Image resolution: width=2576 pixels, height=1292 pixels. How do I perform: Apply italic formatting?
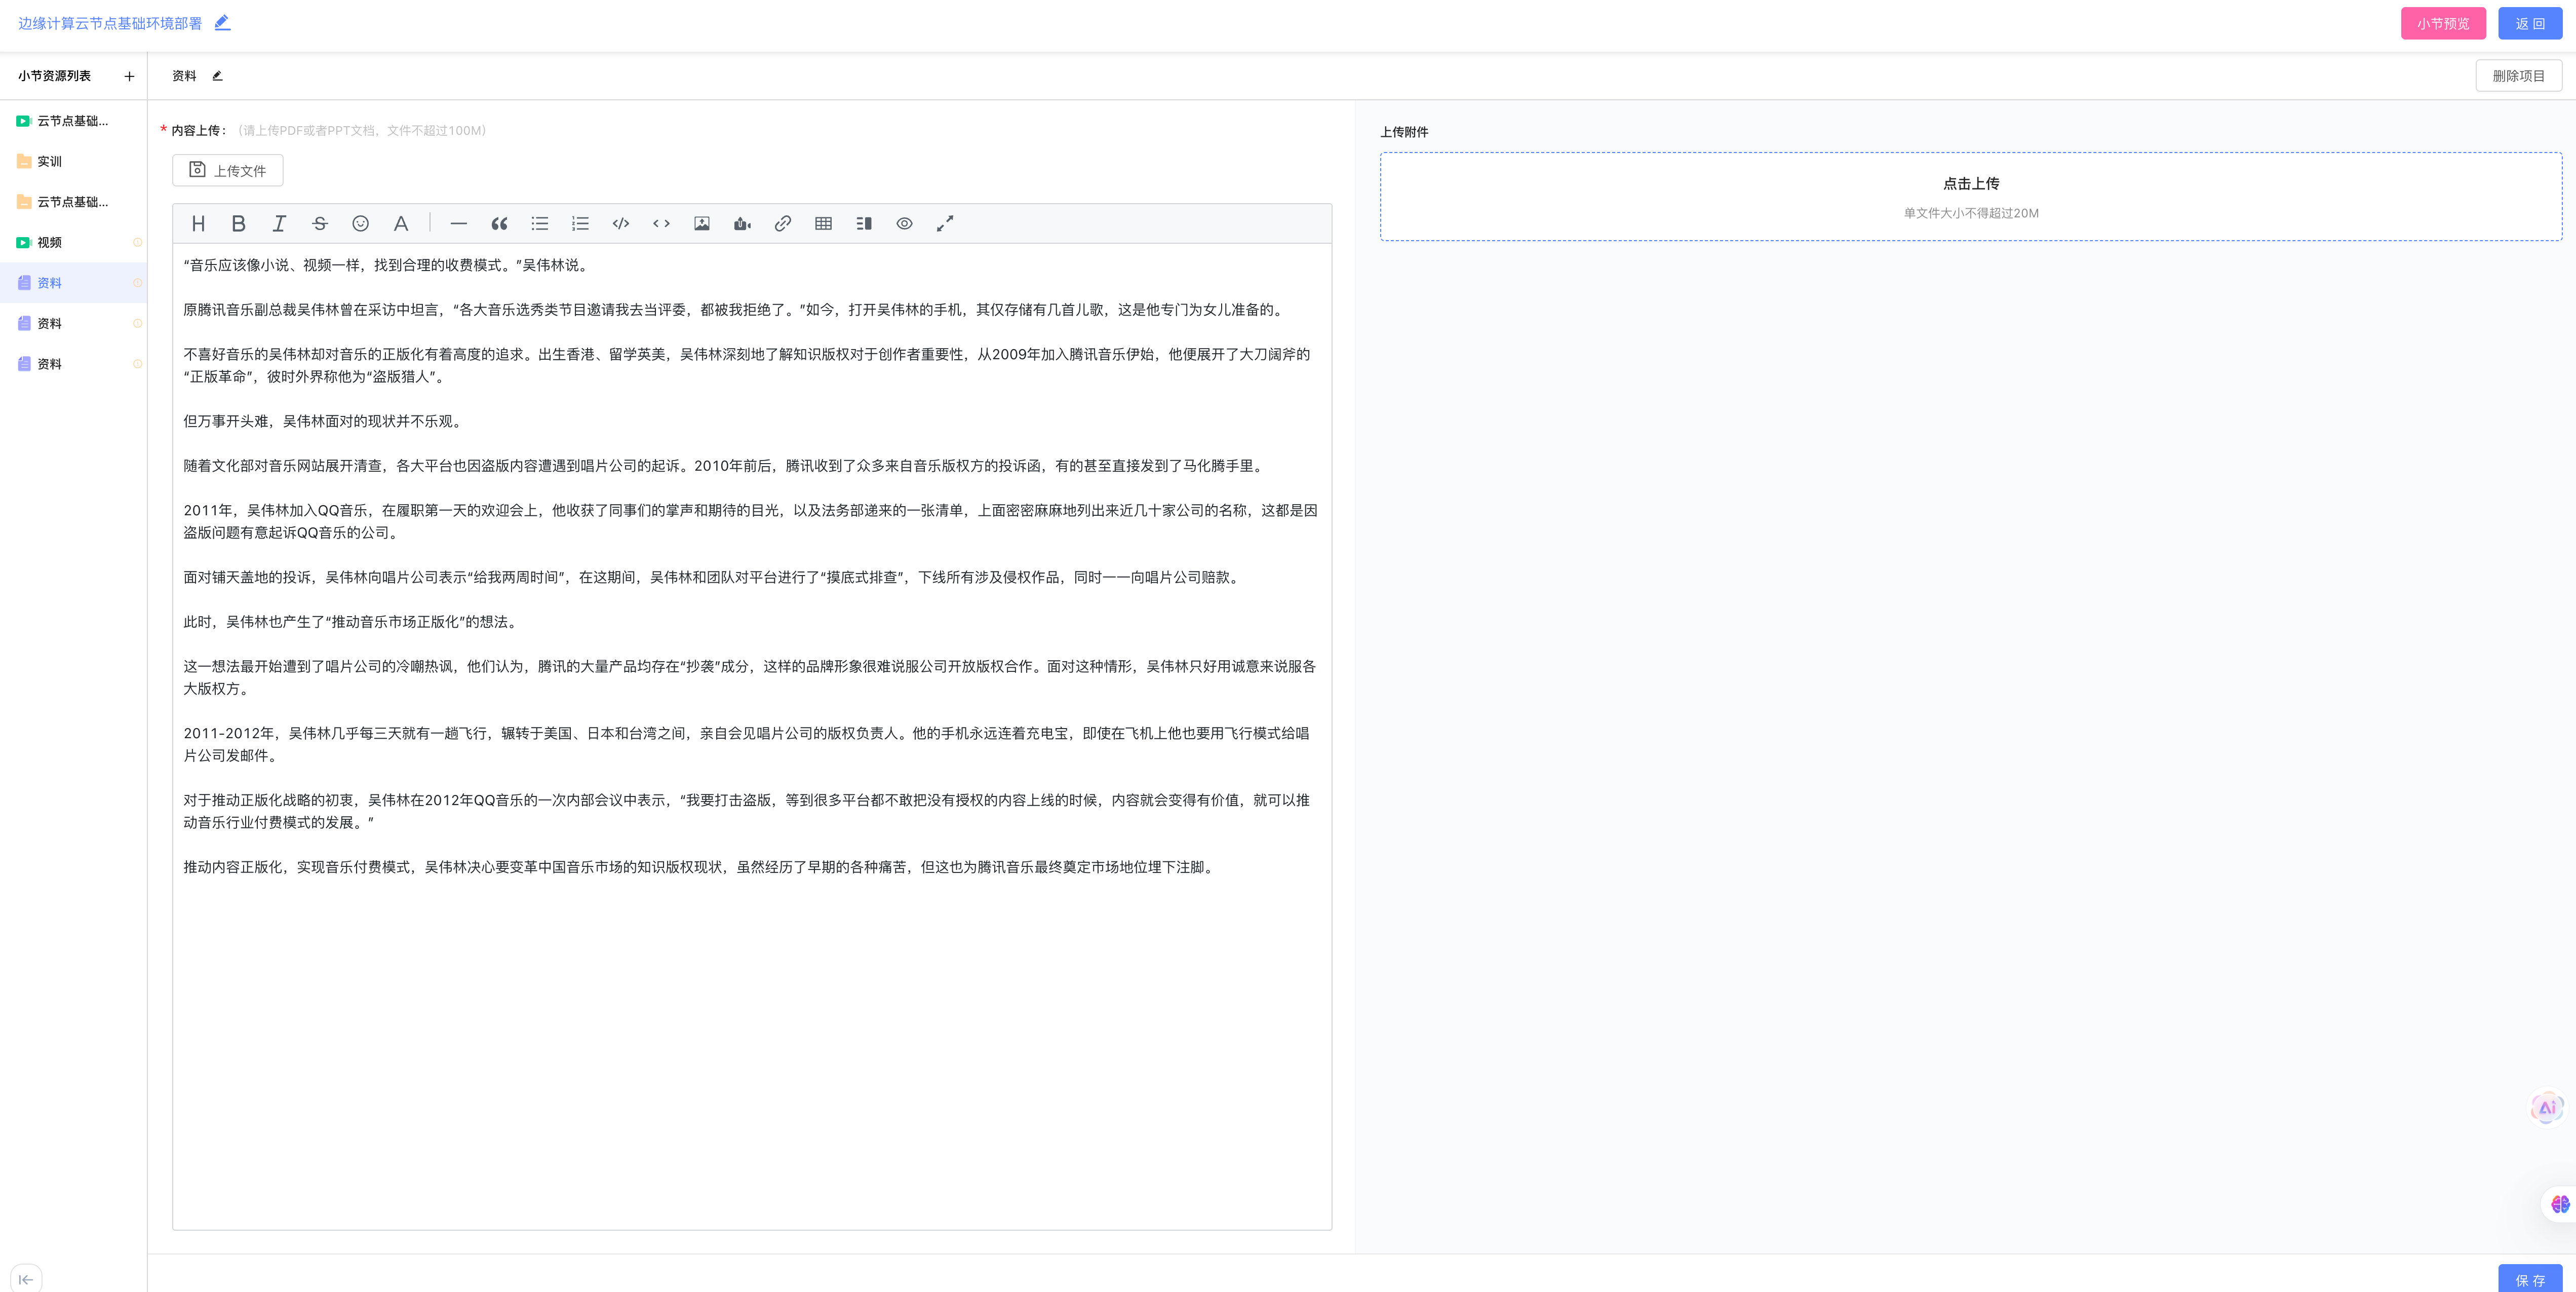(279, 223)
